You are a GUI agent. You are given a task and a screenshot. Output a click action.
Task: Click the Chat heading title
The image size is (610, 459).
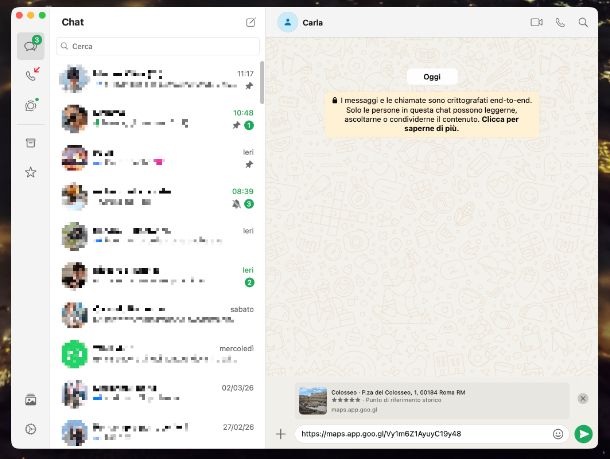[x=73, y=22]
